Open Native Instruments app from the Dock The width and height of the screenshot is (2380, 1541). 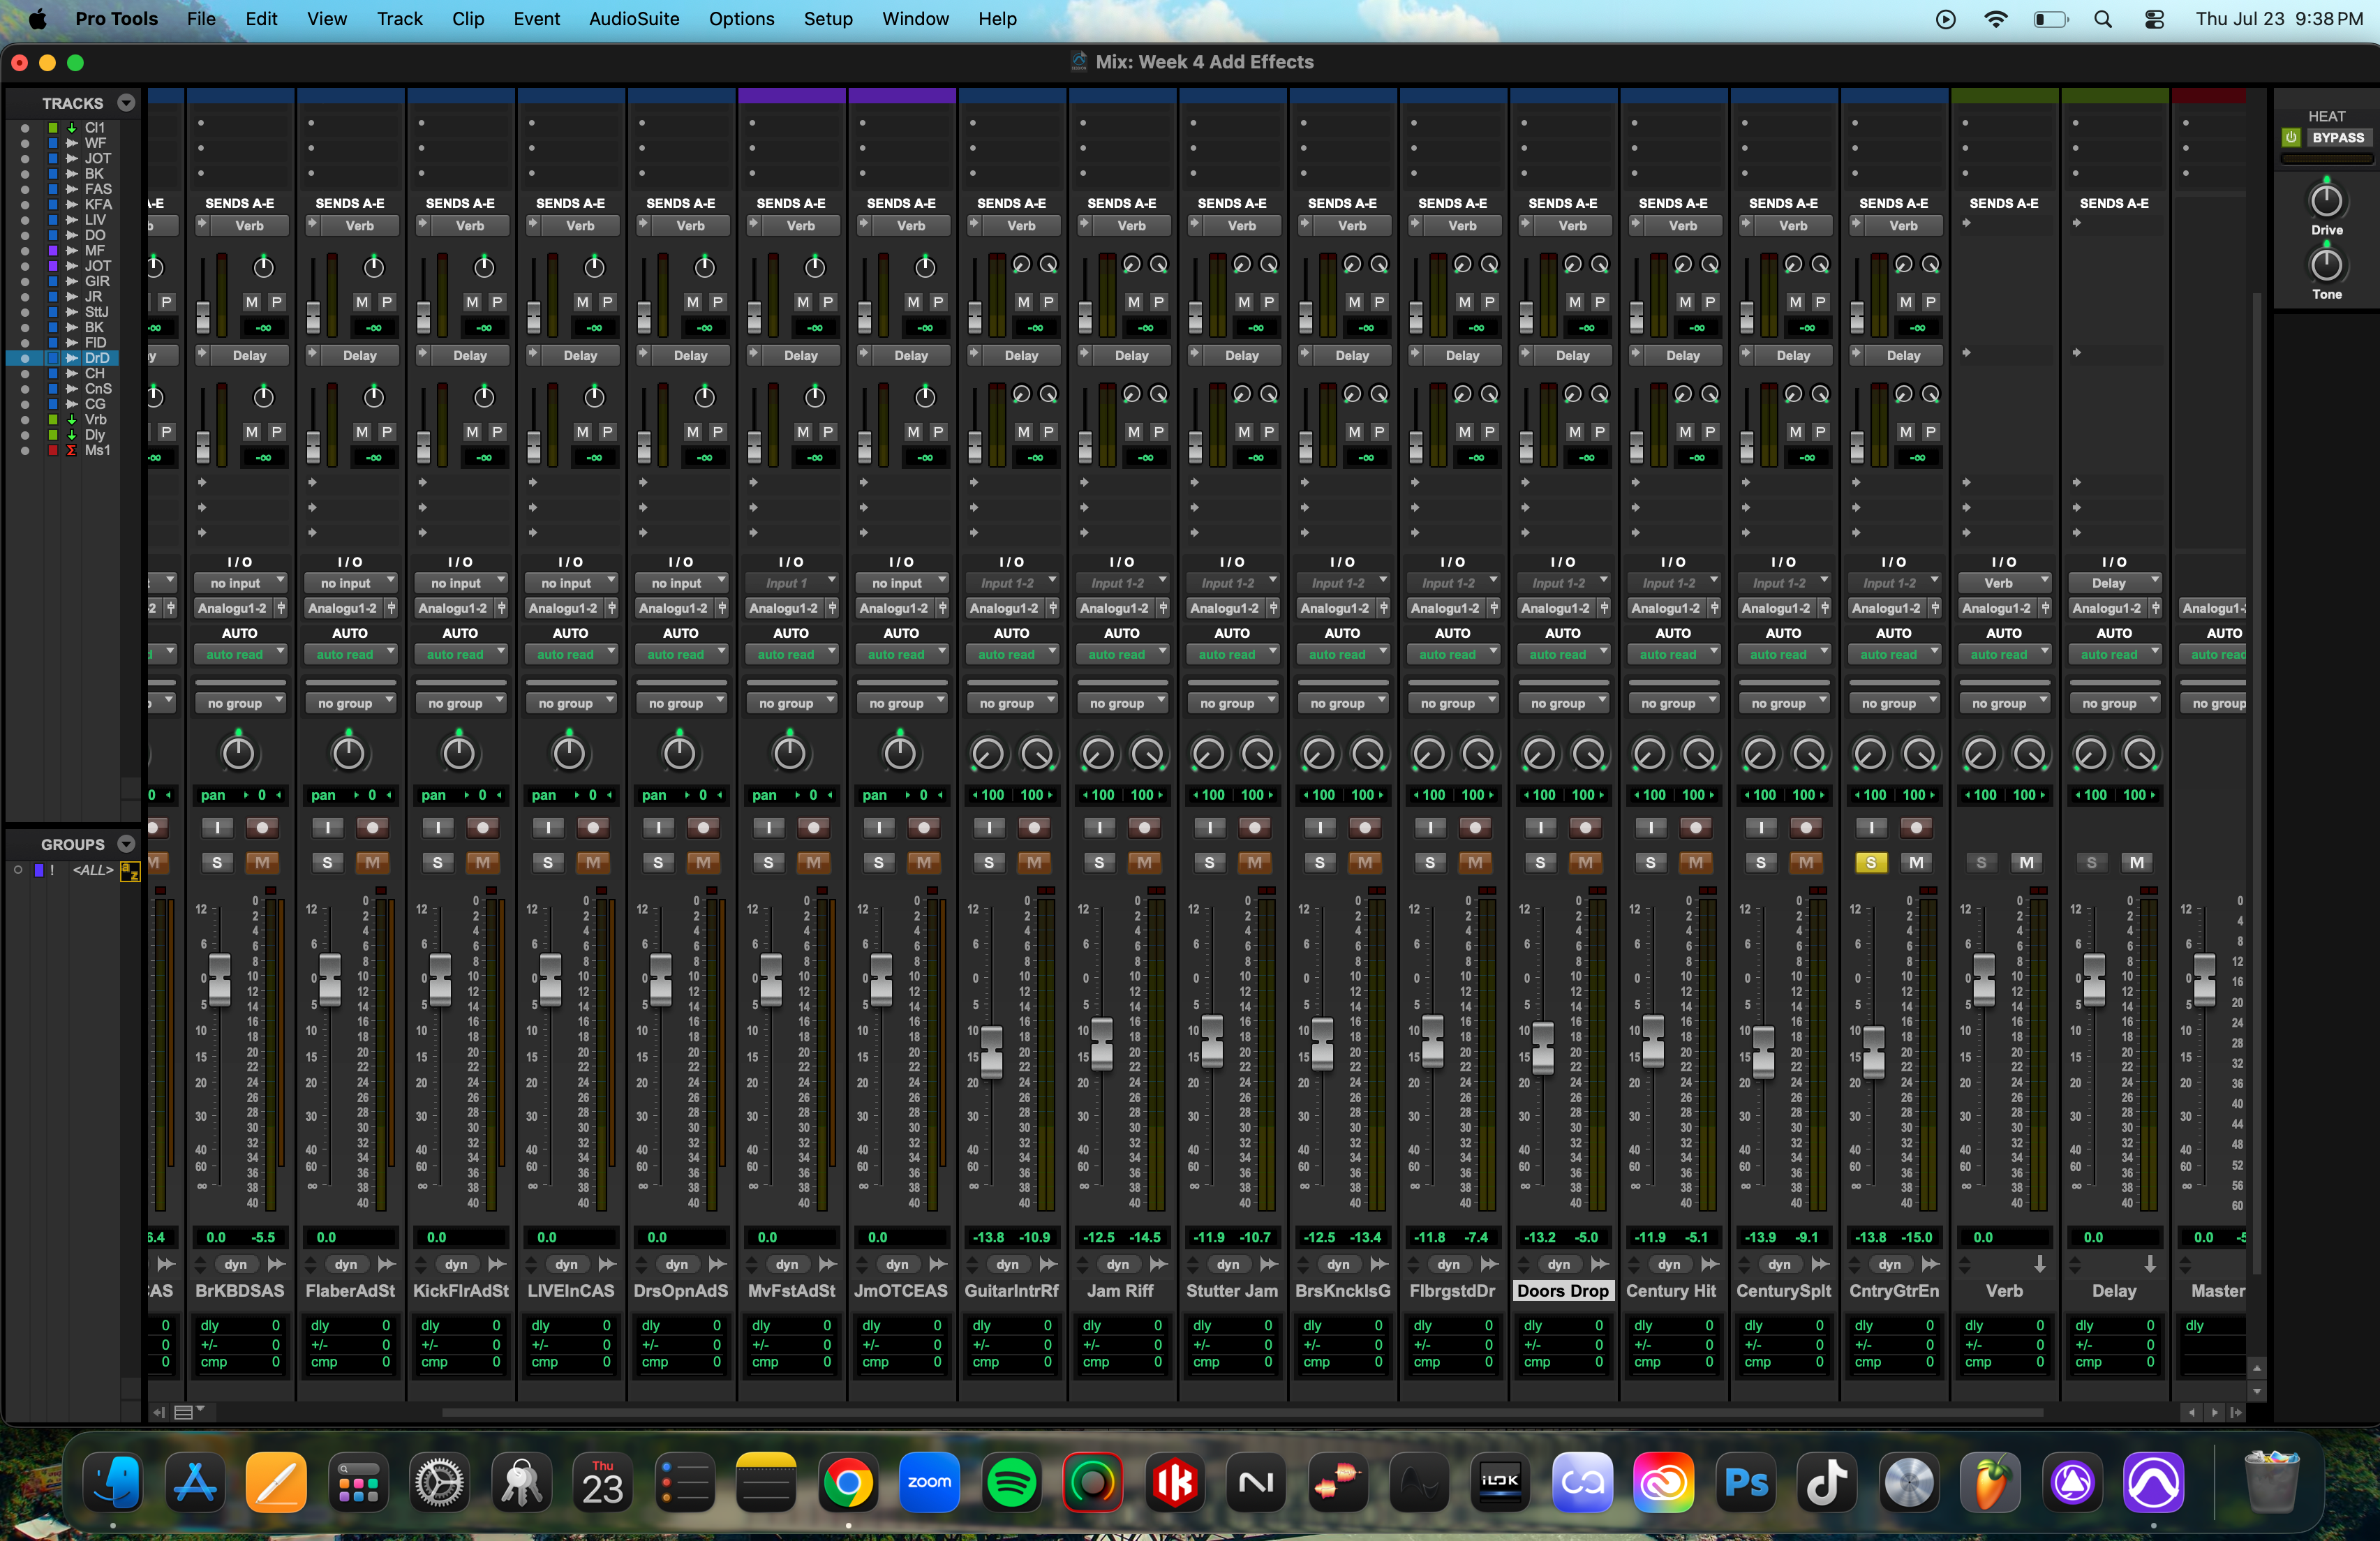coord(1256,1483)
